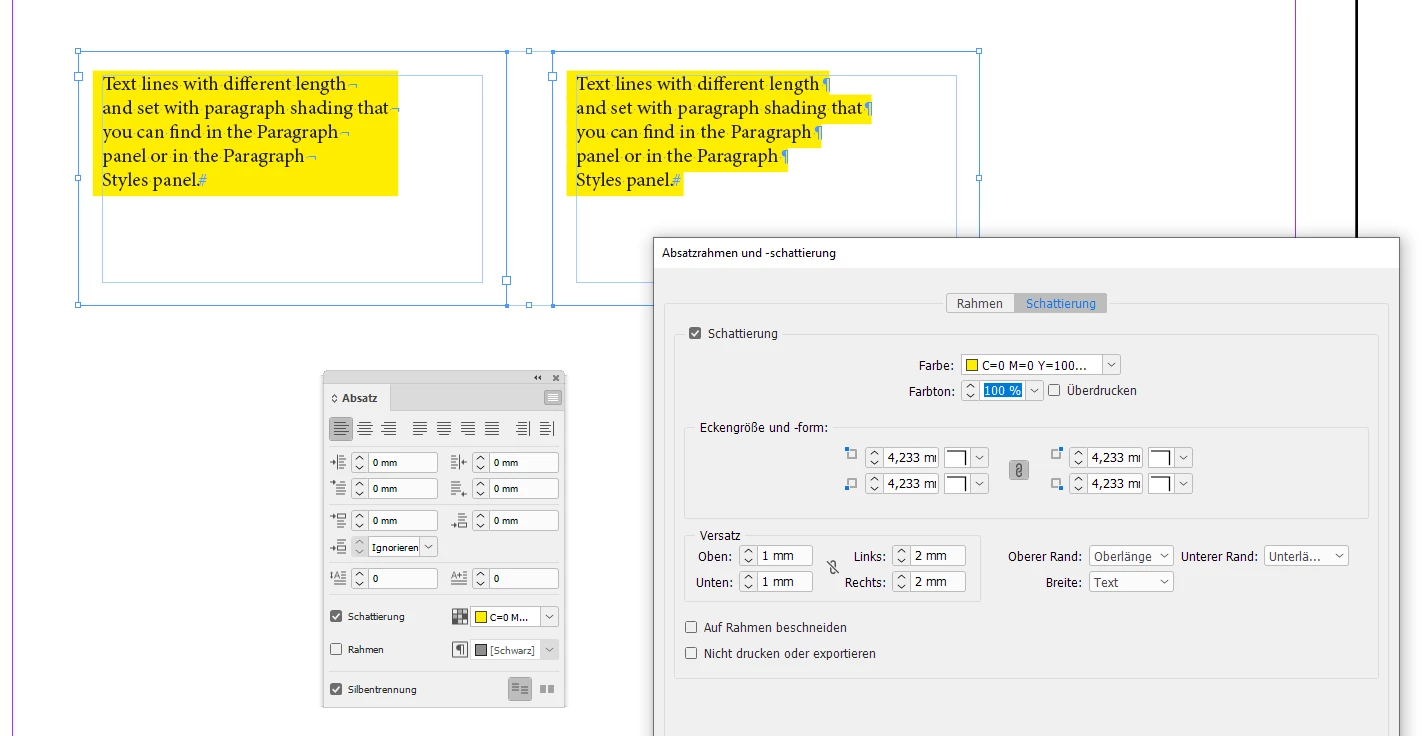
Task: Click the Farbton 100 % field
Action: click(1003, 391)
